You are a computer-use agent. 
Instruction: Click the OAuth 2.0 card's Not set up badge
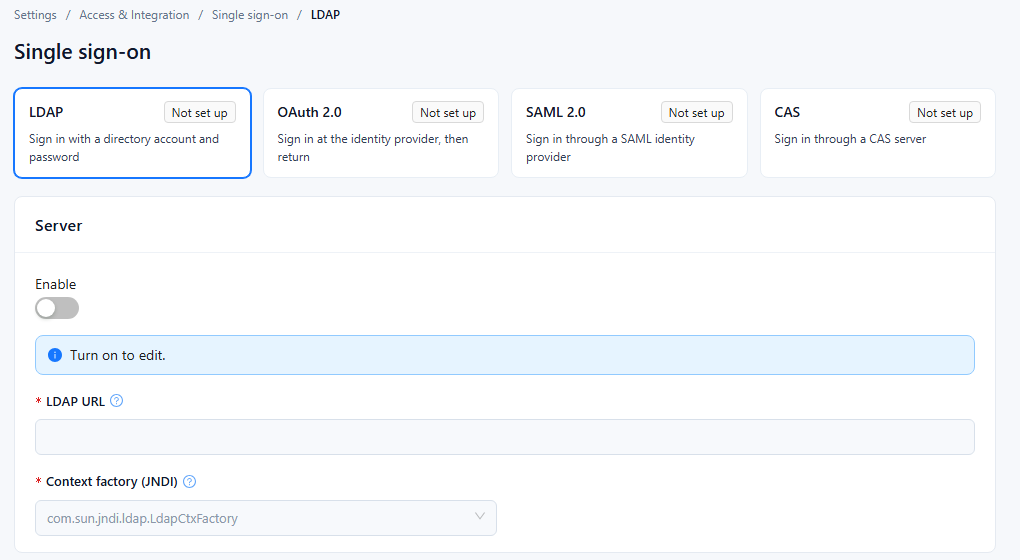click(448, 113)
